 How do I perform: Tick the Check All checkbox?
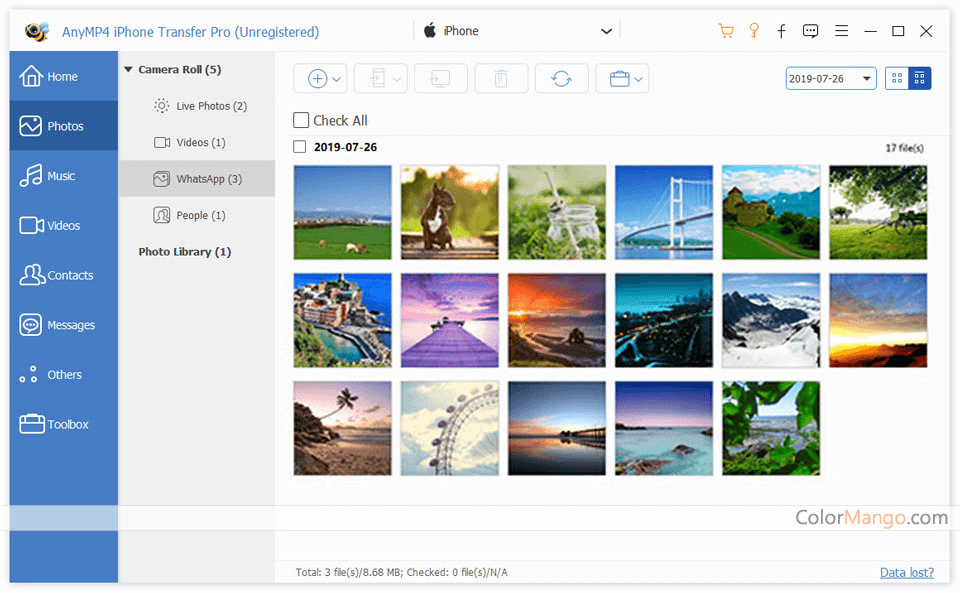(301, 121)
